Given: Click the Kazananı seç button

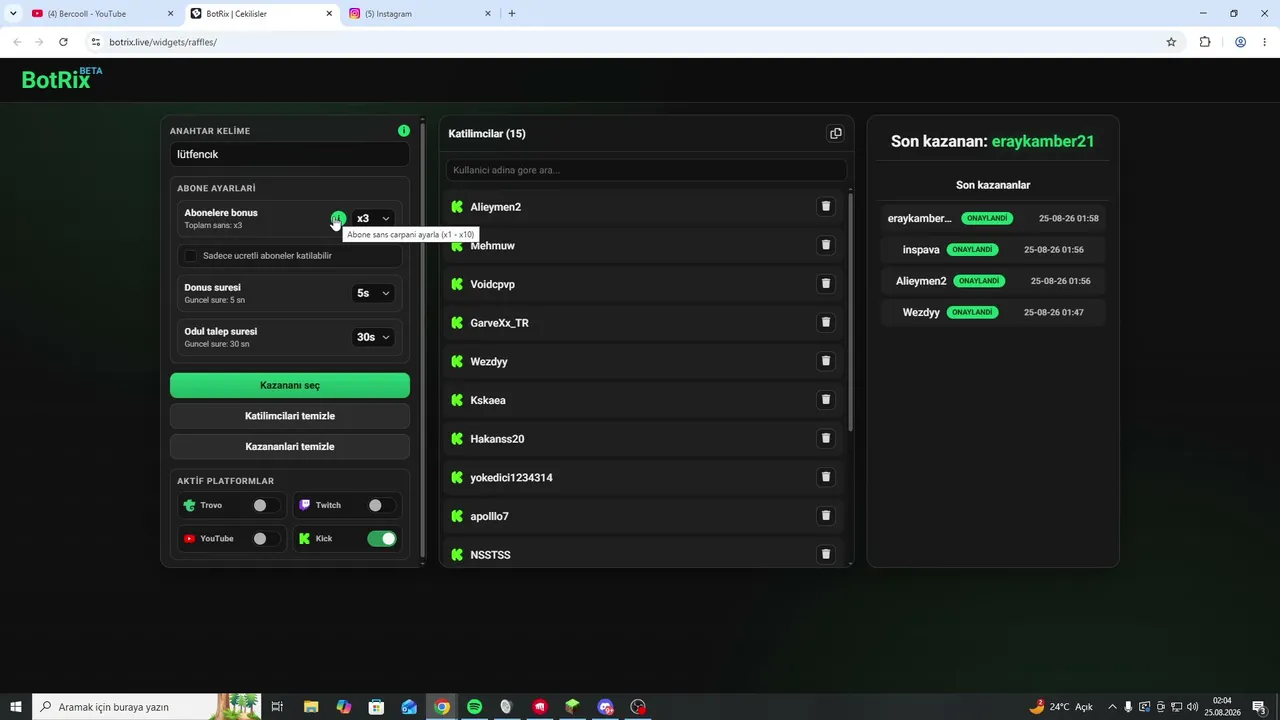Looking at the screenshot, I should coord(290,385).
